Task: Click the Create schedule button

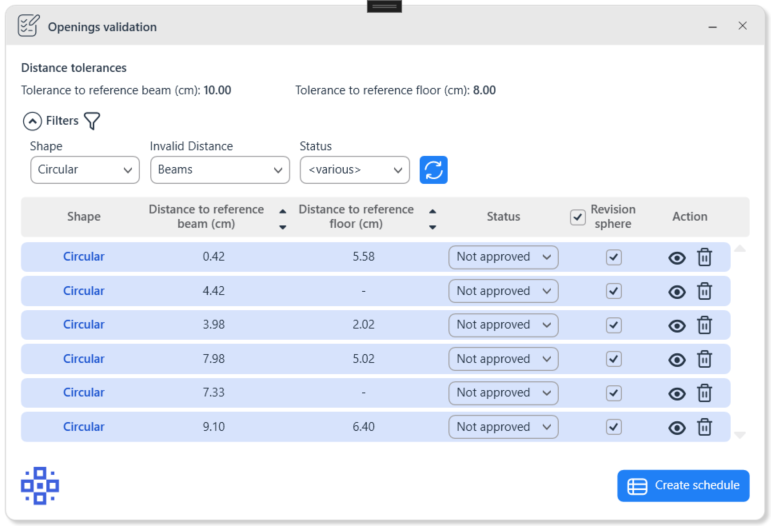Action: tap(683, 486)
